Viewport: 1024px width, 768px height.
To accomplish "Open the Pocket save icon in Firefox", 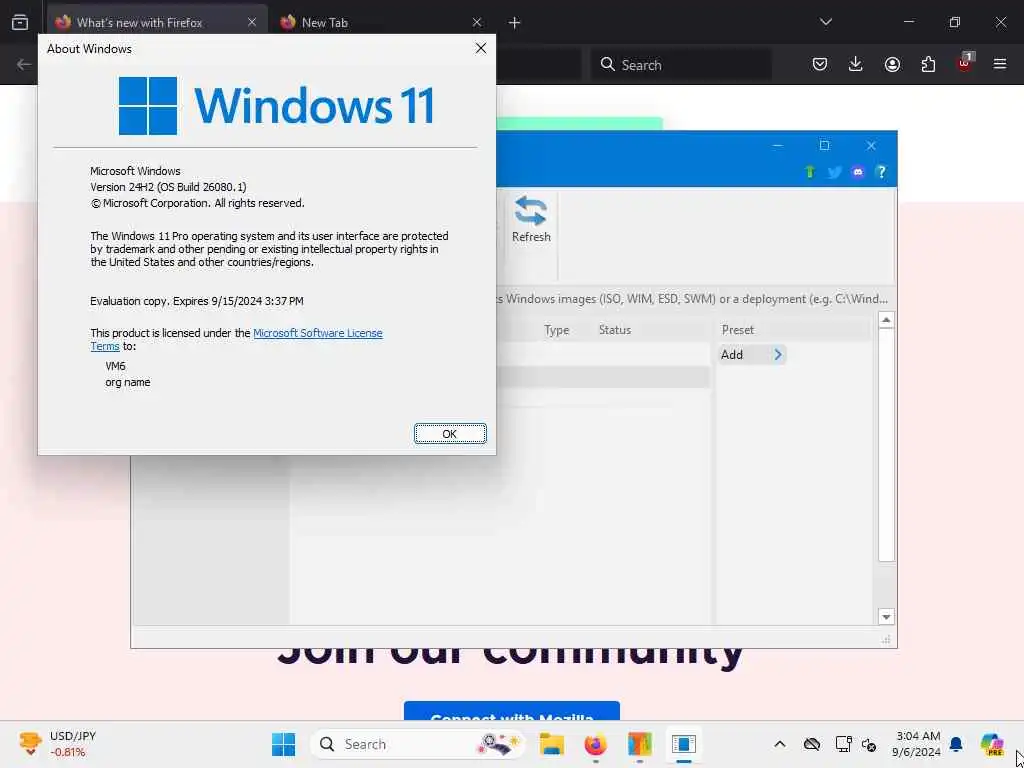I will pos(820,64).
